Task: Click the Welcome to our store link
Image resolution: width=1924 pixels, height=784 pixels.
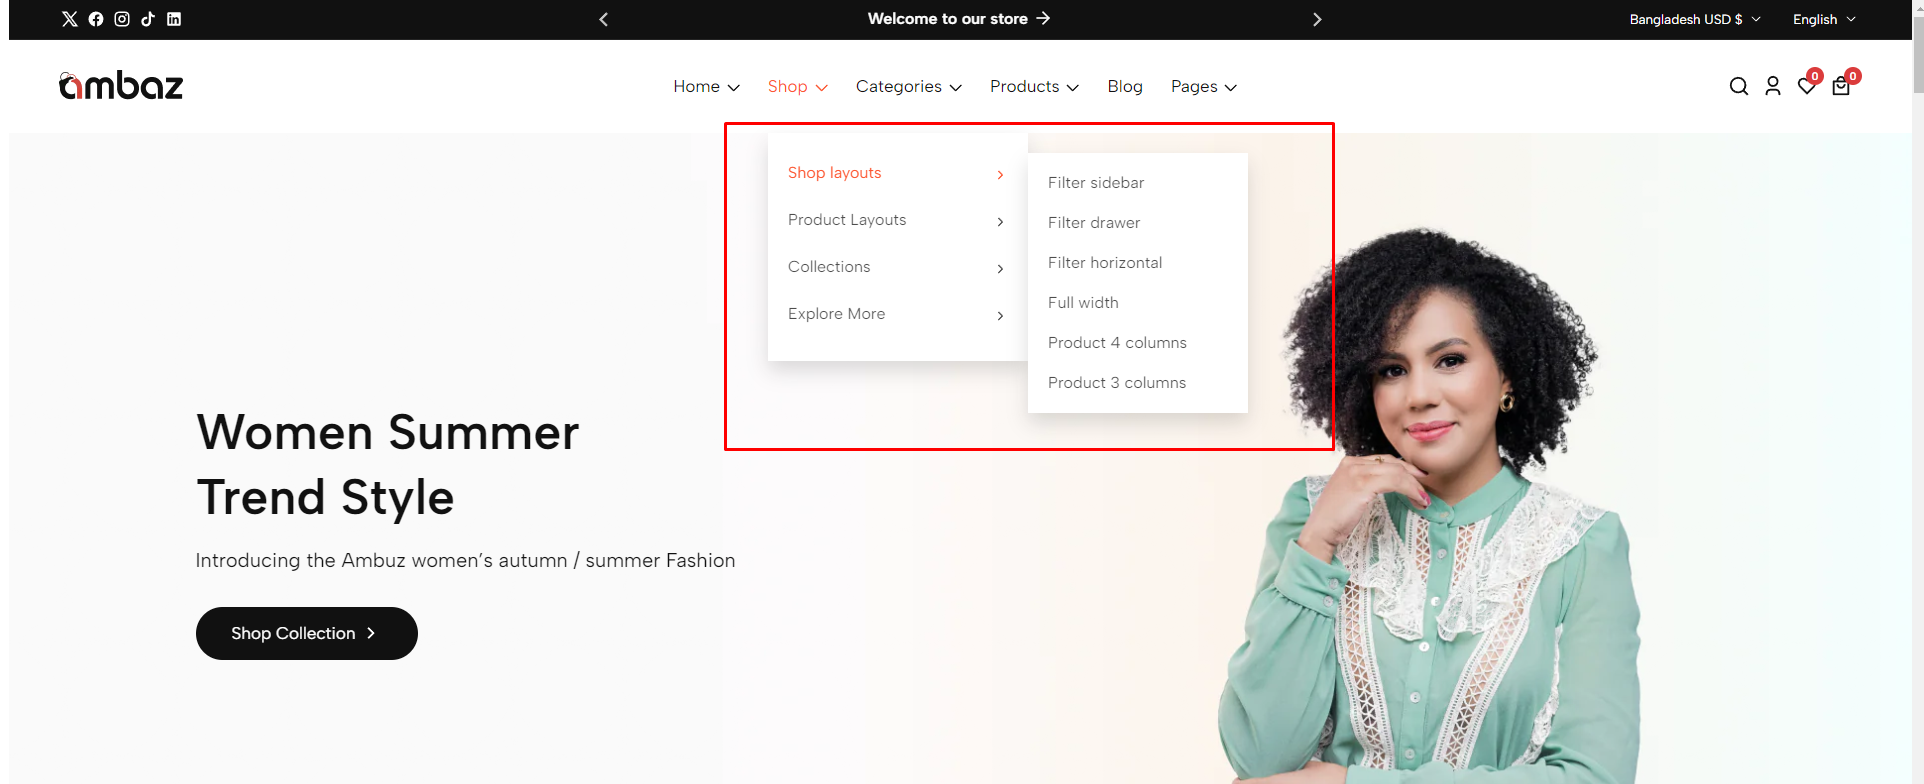Action: point(958,19)
